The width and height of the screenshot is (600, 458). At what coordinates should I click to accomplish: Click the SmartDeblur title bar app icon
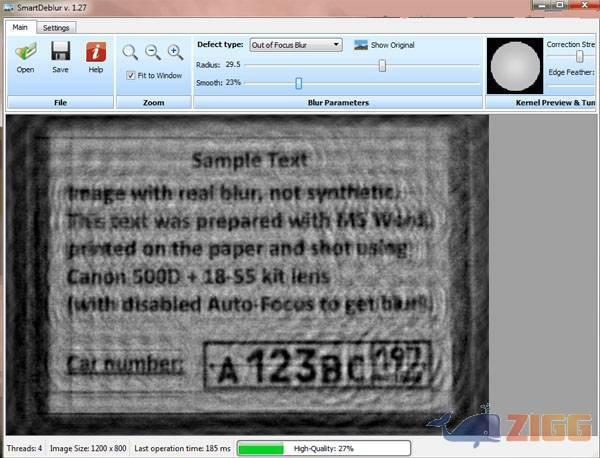click(x=9, y=8)
